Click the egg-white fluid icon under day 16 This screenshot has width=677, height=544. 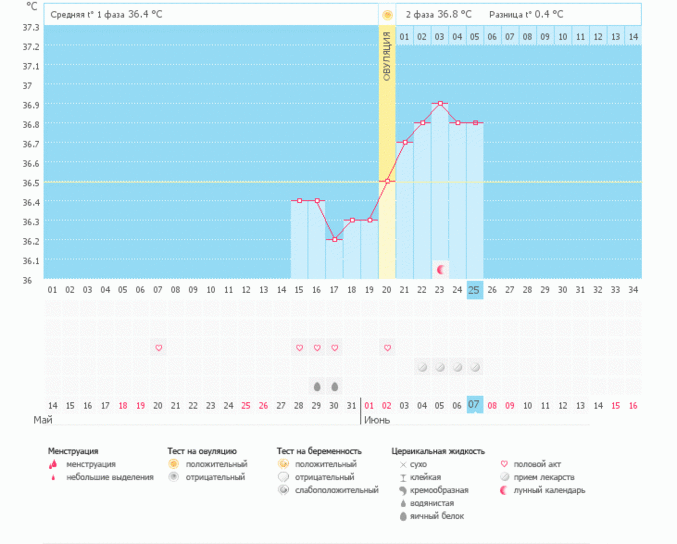(x=317, y=386)
